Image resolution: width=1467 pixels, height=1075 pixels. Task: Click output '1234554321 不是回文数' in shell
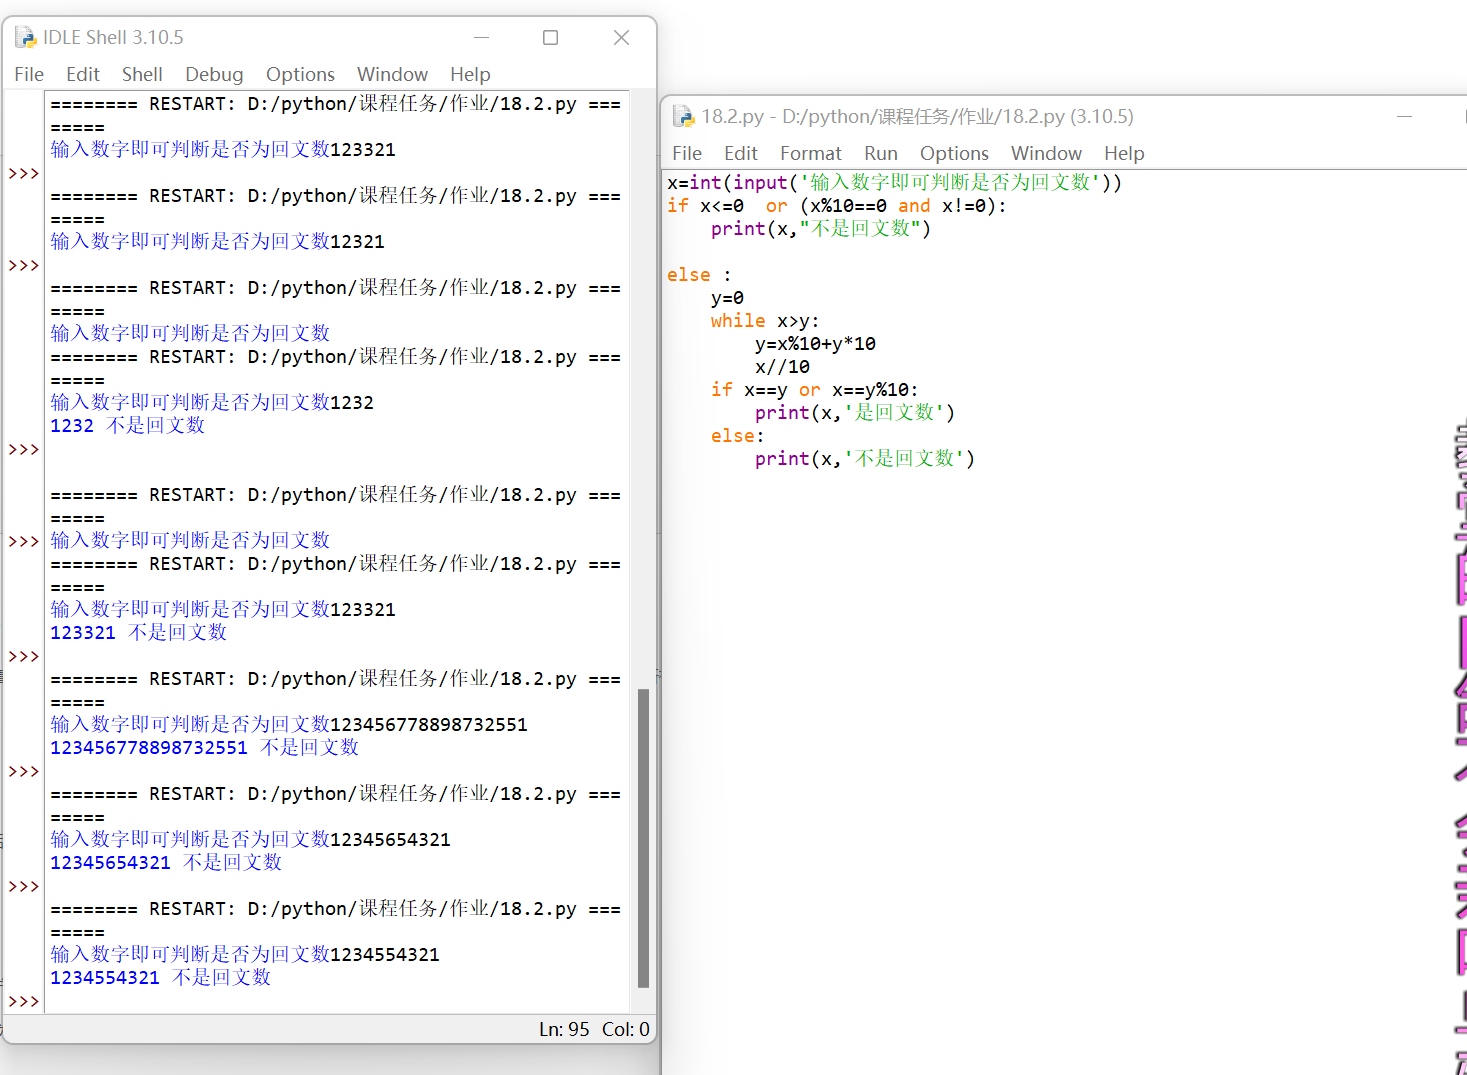160,977
